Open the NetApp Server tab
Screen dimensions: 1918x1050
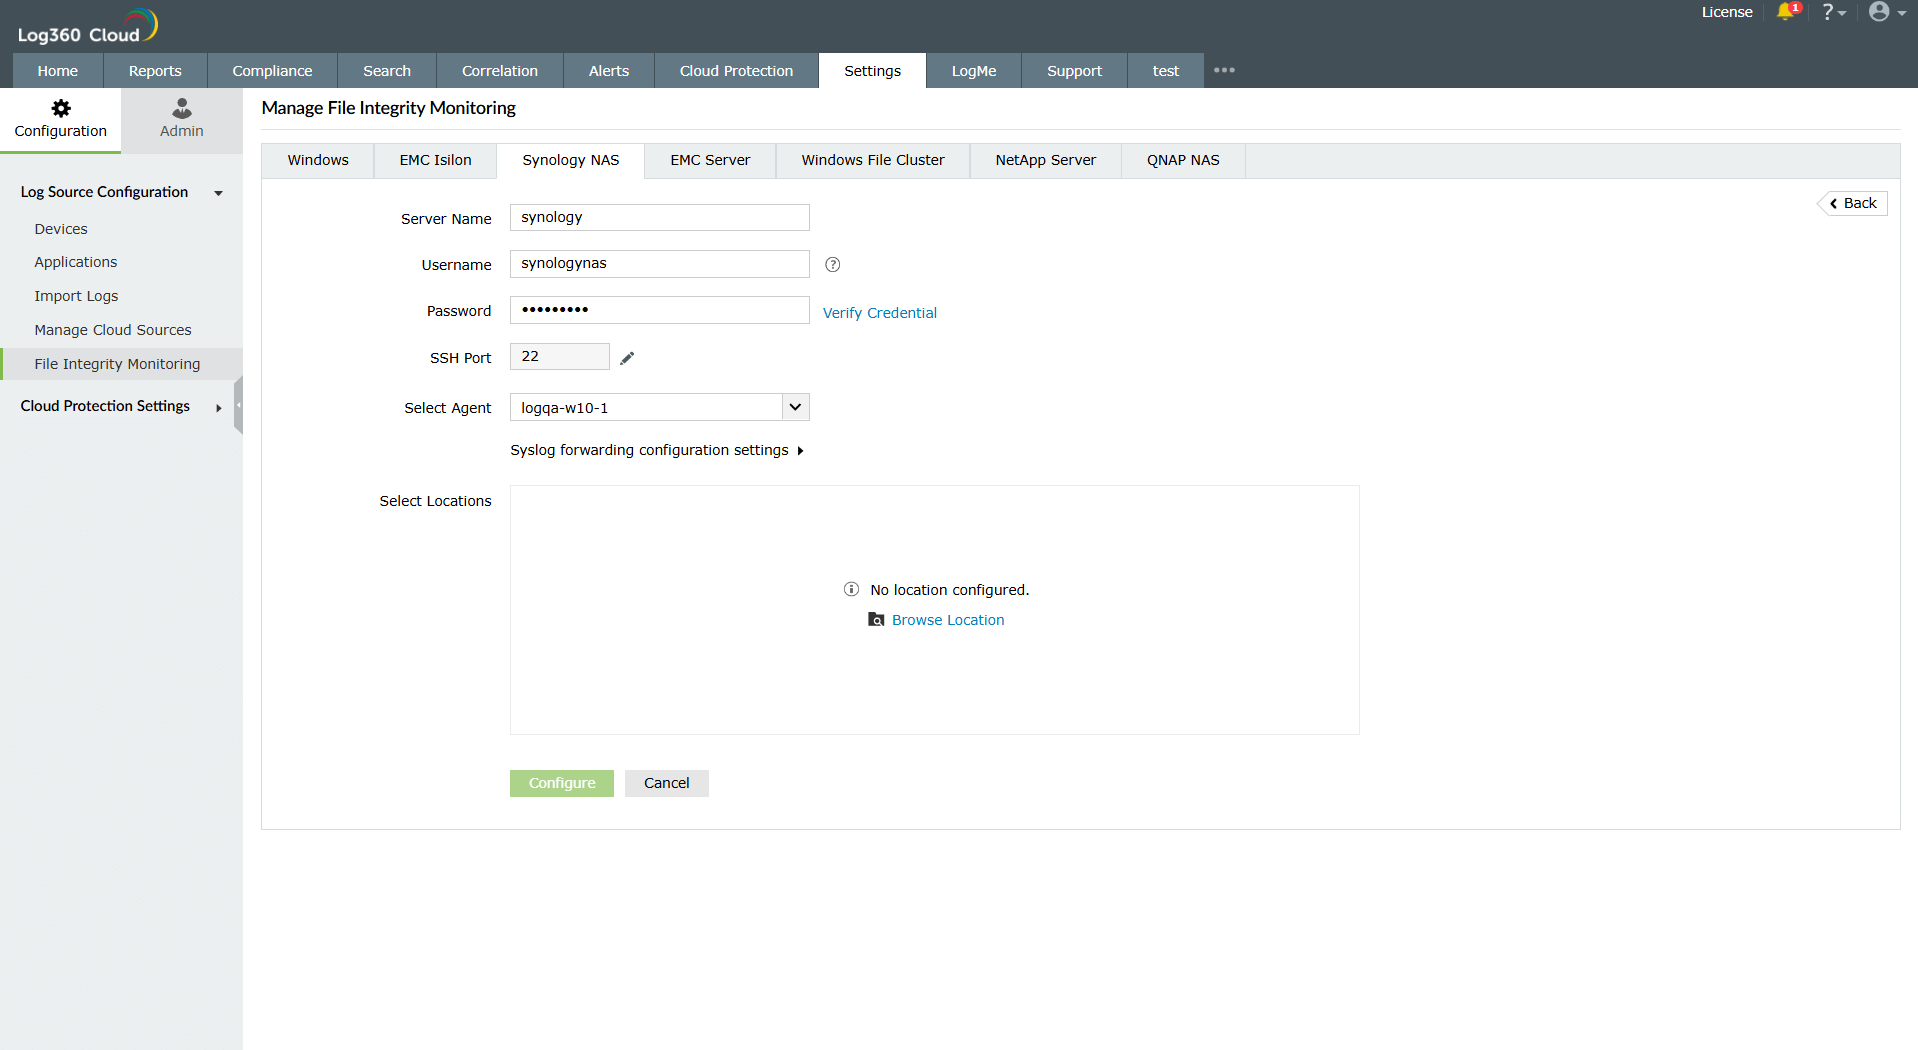pos(1046,161)
